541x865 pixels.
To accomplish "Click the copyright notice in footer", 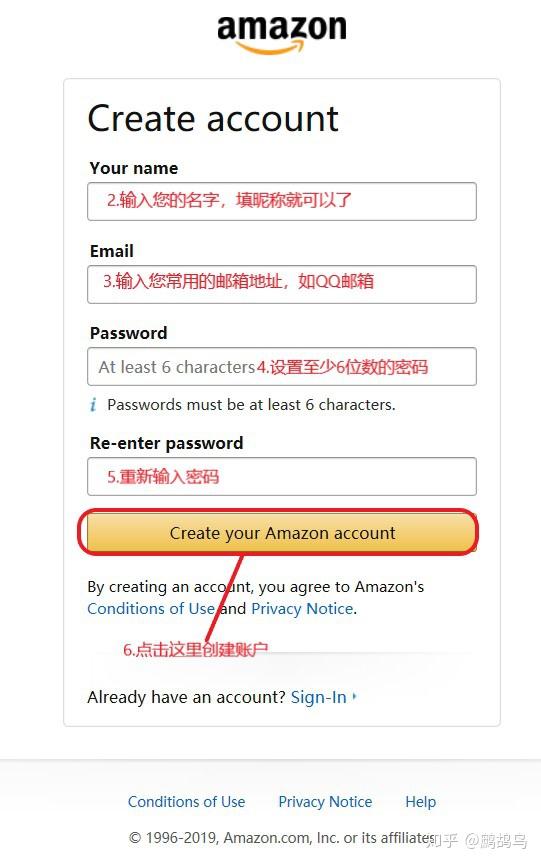I will tap(281, 838).
